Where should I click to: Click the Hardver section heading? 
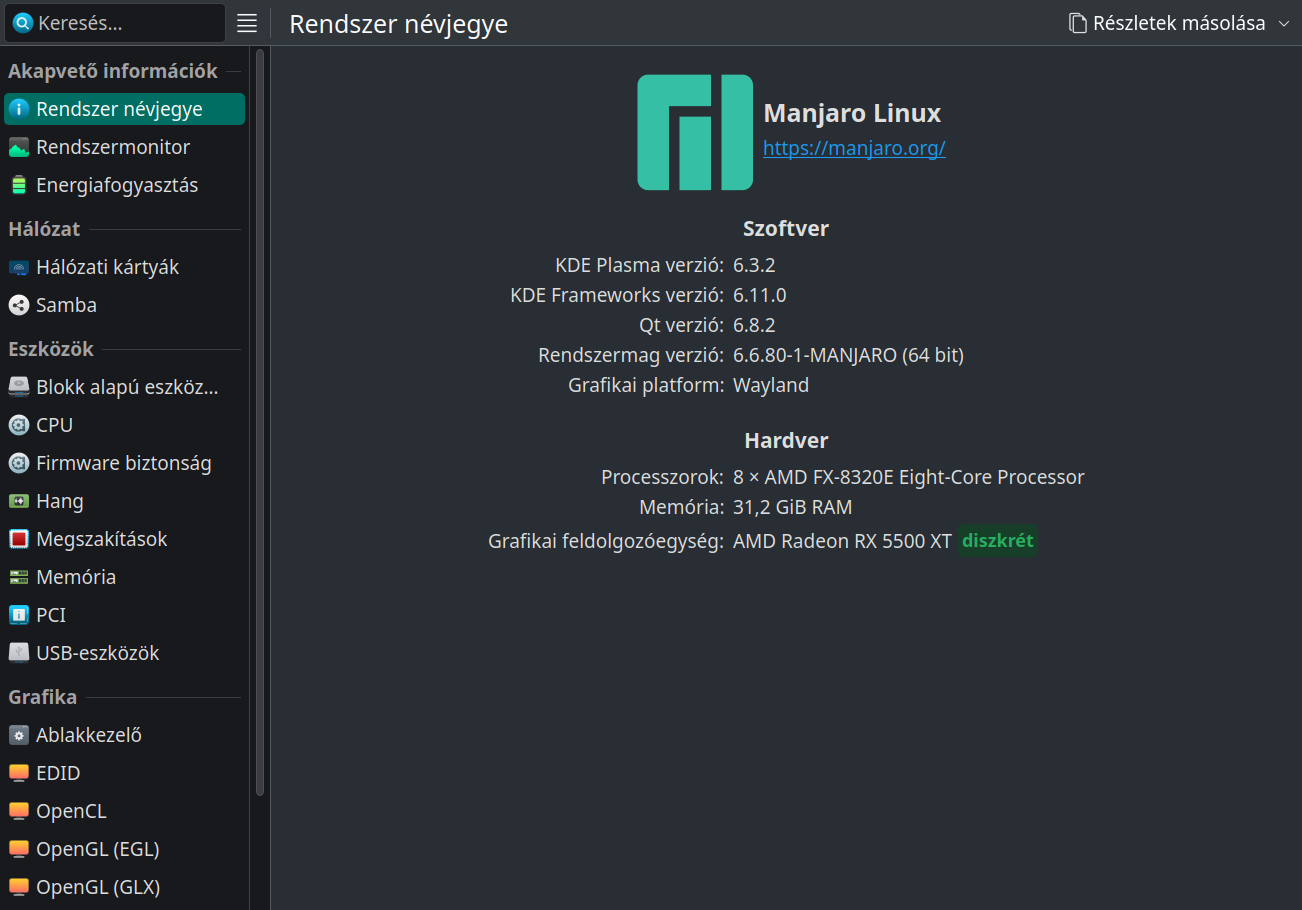click(786, 440)
